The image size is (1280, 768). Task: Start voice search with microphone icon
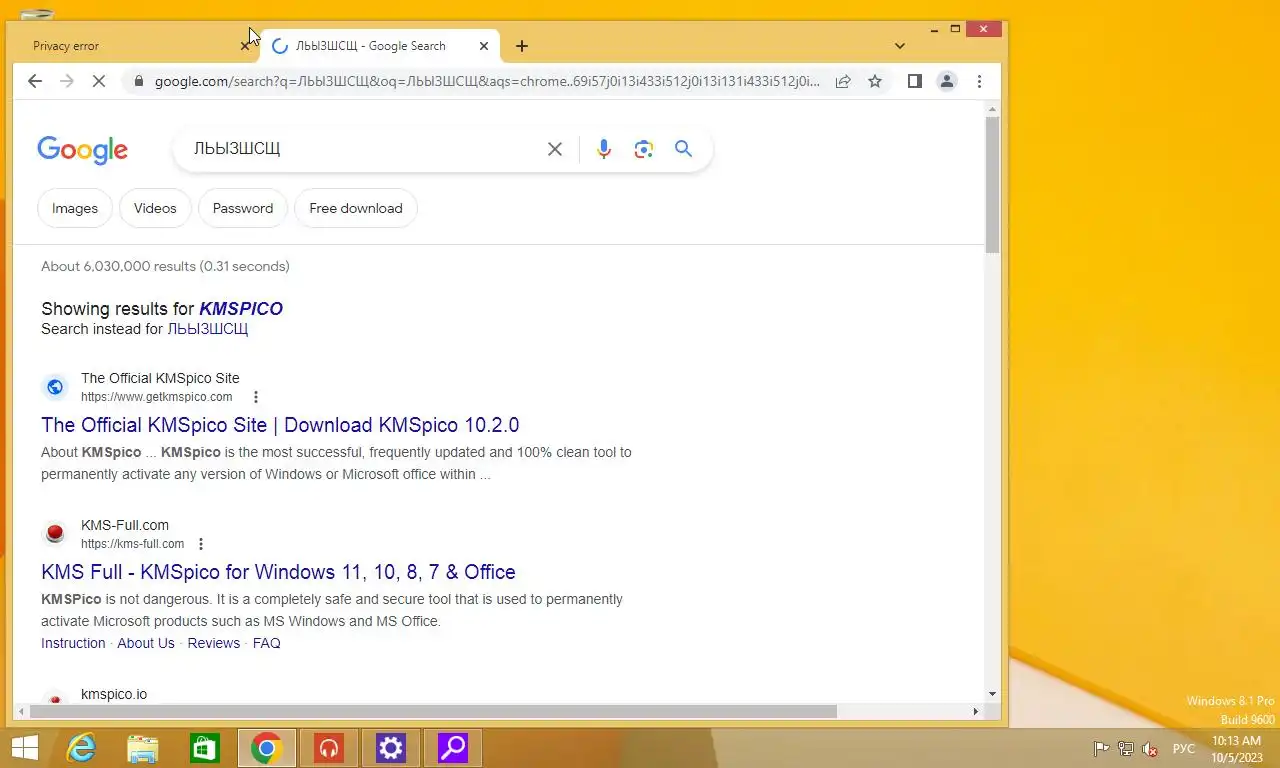pyautogui.click(x=604, y=149)
